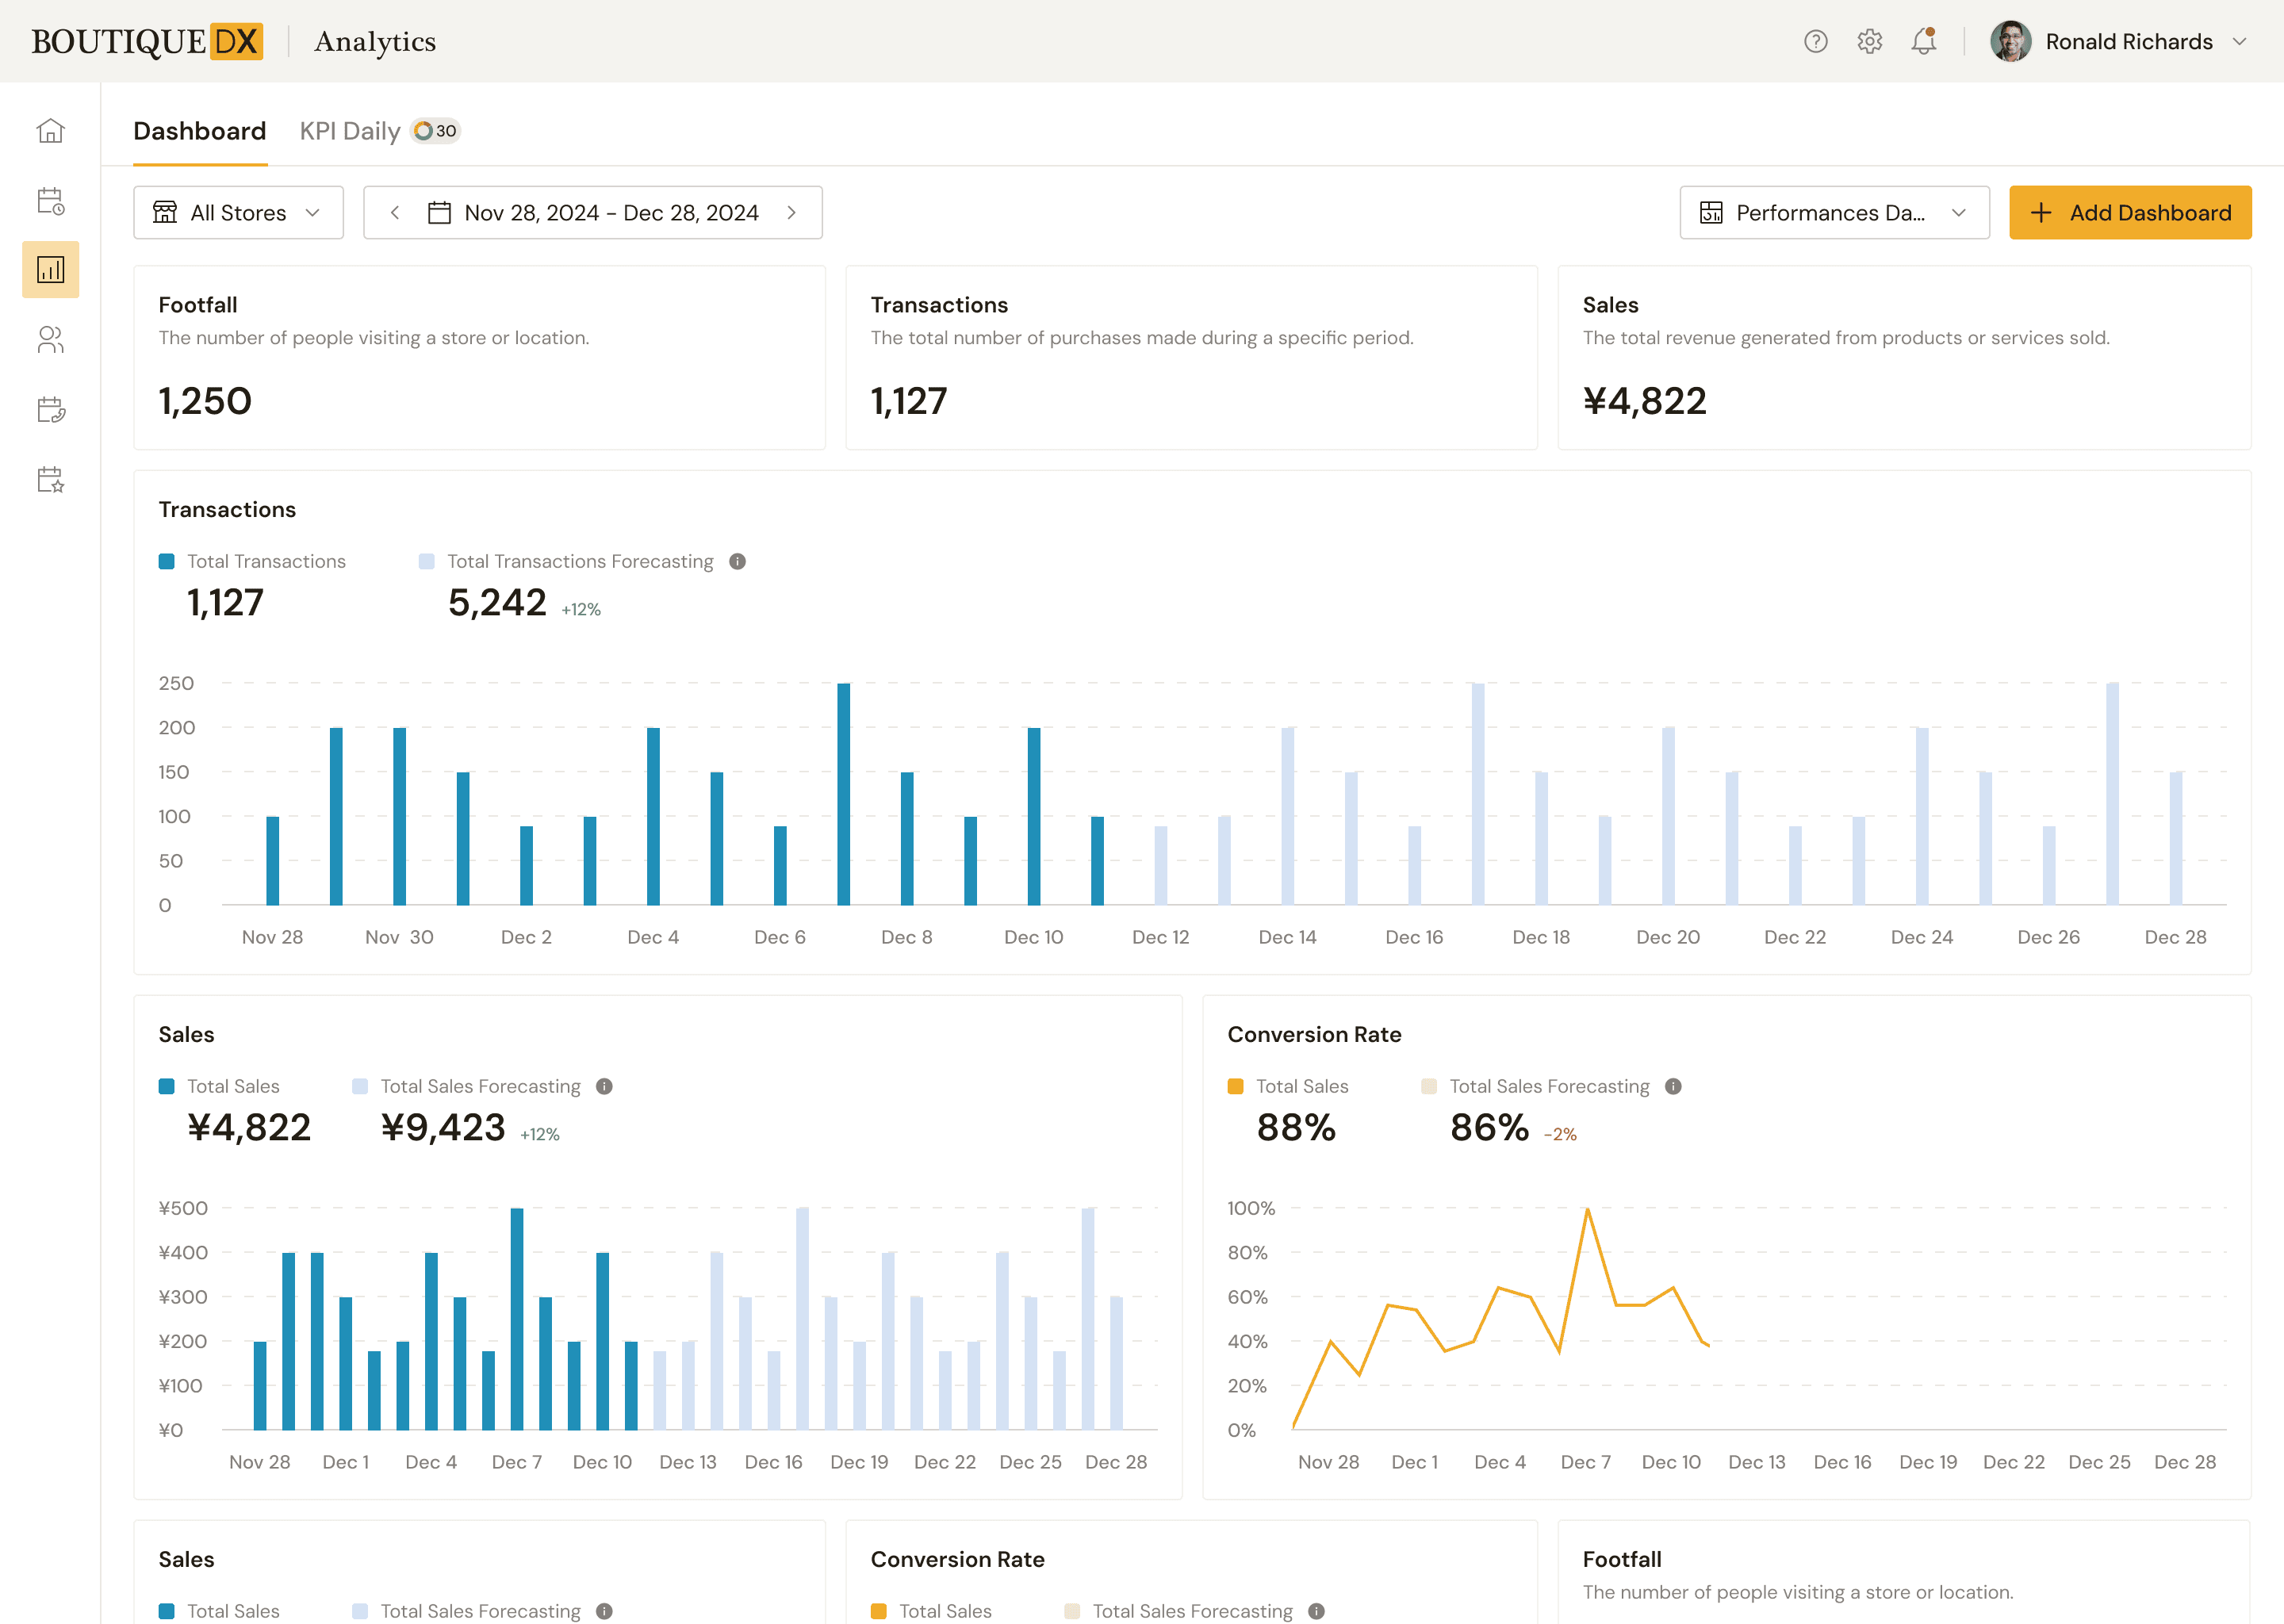
Task: Open the Customers section in the sidebar
Action: [50, 340]
